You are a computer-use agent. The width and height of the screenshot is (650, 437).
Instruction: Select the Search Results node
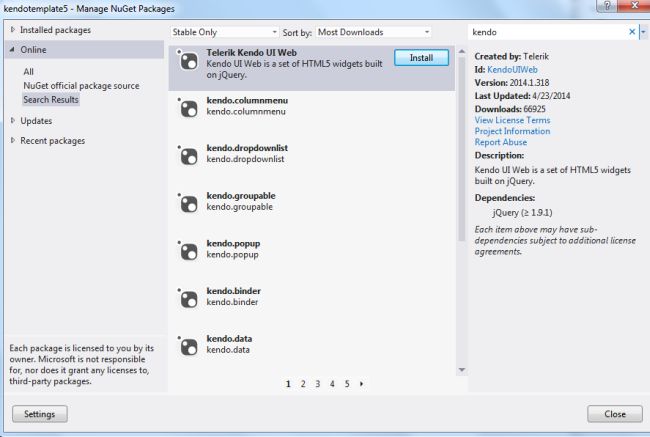(51, 100)
